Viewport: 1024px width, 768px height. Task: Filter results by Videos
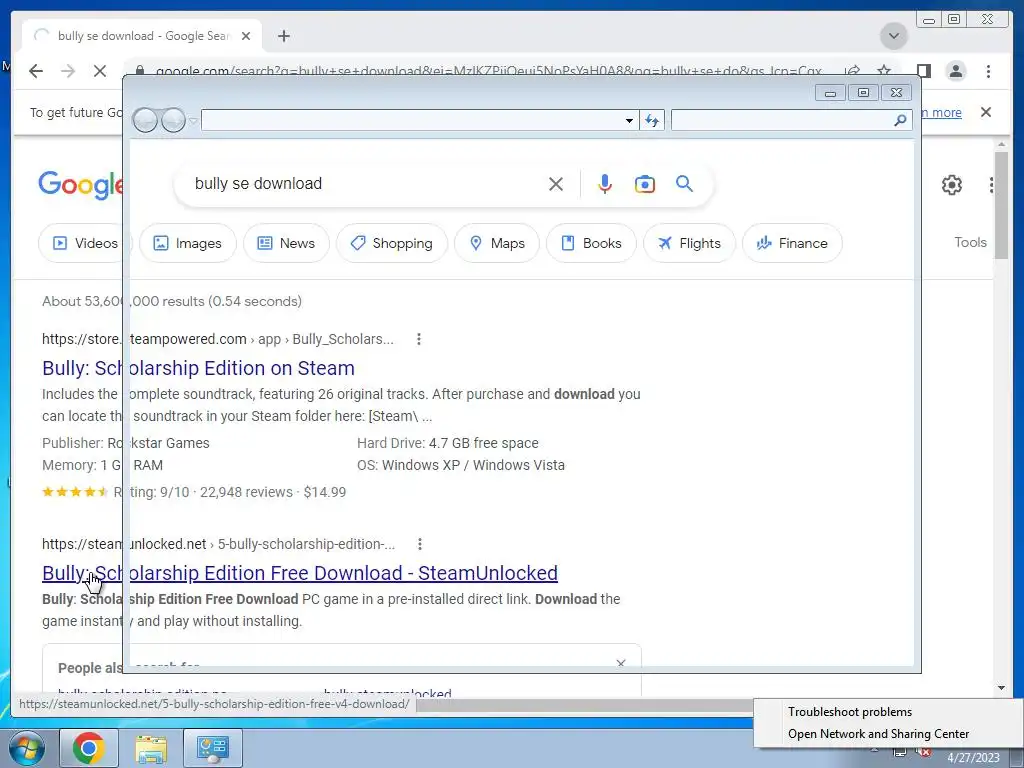click(x=86, y=243)
